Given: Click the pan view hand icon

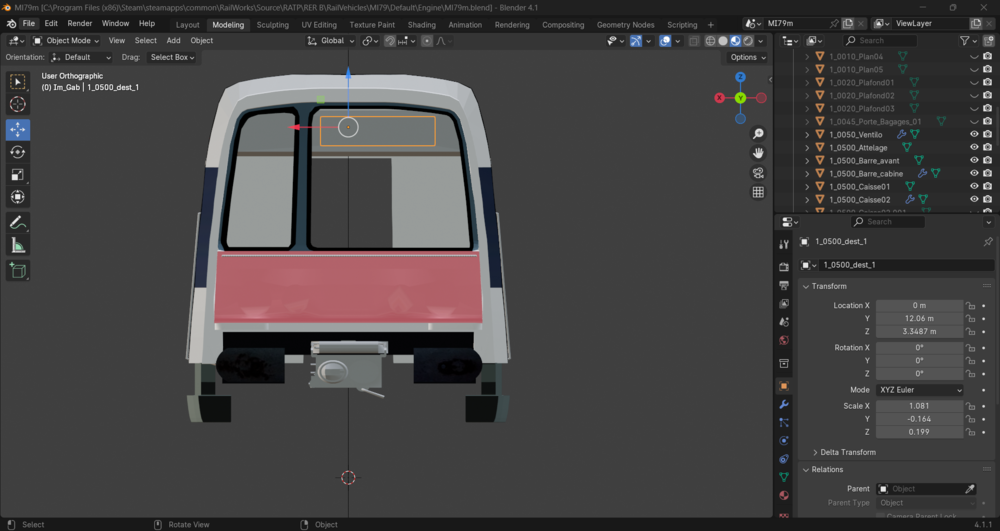Looking at the screenshot, I should tap(758, 153).
